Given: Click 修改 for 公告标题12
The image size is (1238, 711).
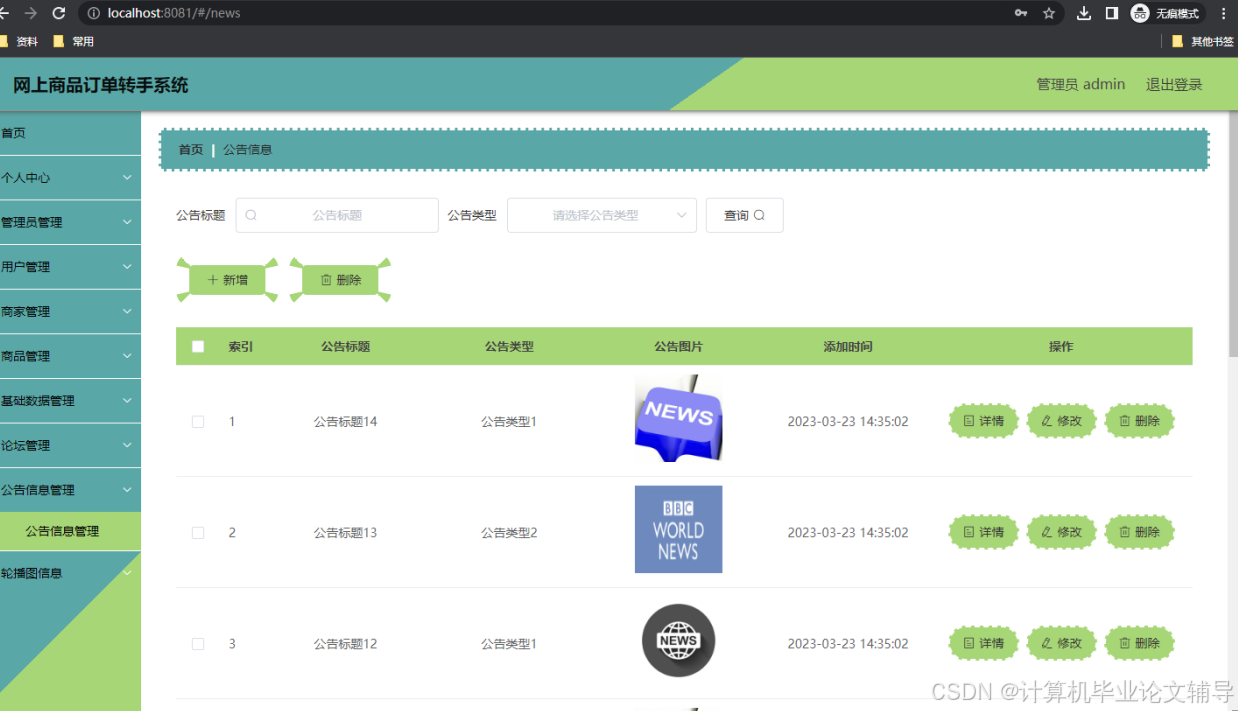Looking at the screenshot, I should tap(1061, 643).
